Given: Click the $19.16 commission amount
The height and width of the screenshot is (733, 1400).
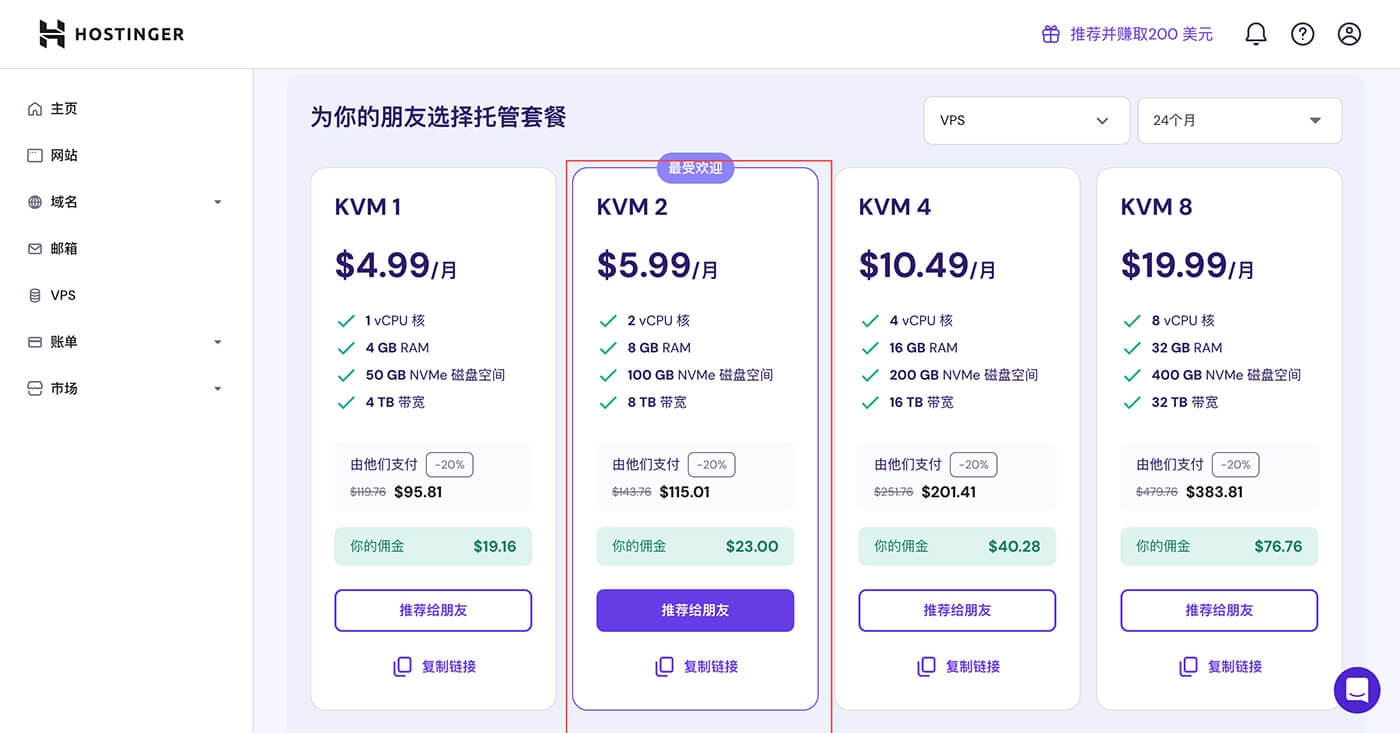Looking at the screenshot, I should [495, 546].
